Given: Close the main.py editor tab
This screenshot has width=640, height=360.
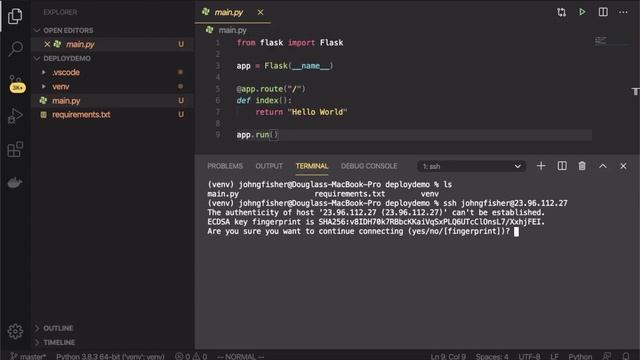Looking at the screenshot, I should (260, 13).
